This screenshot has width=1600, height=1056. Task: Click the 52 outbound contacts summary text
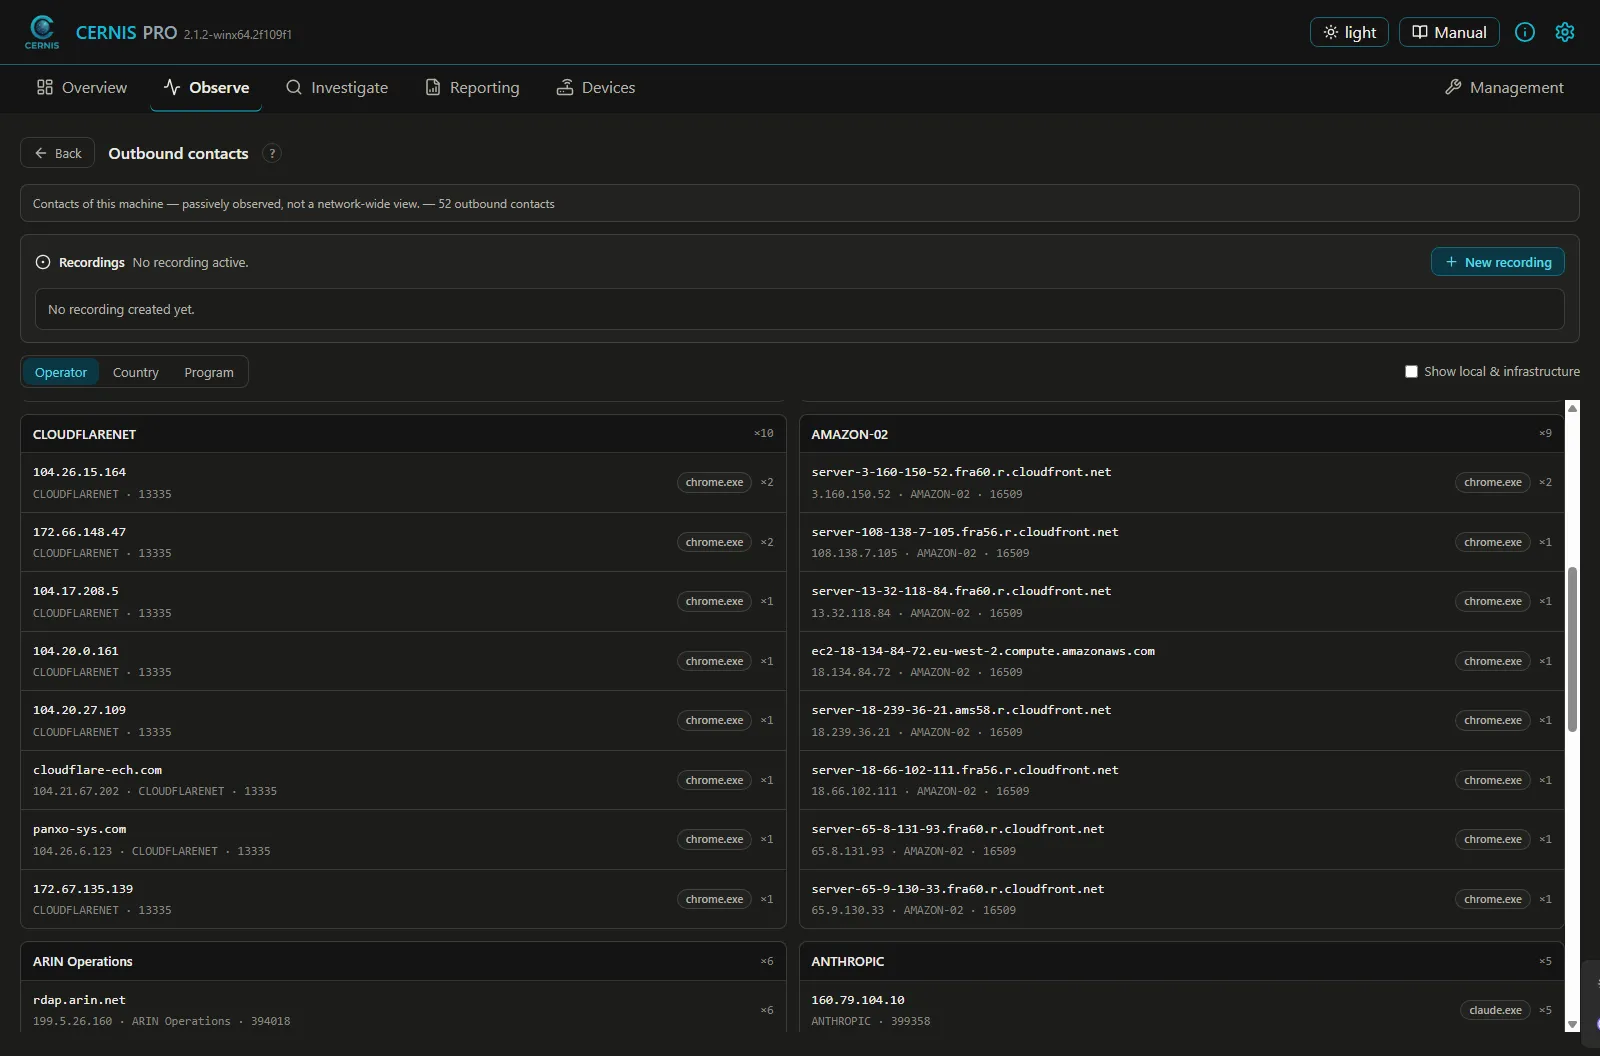496,204
